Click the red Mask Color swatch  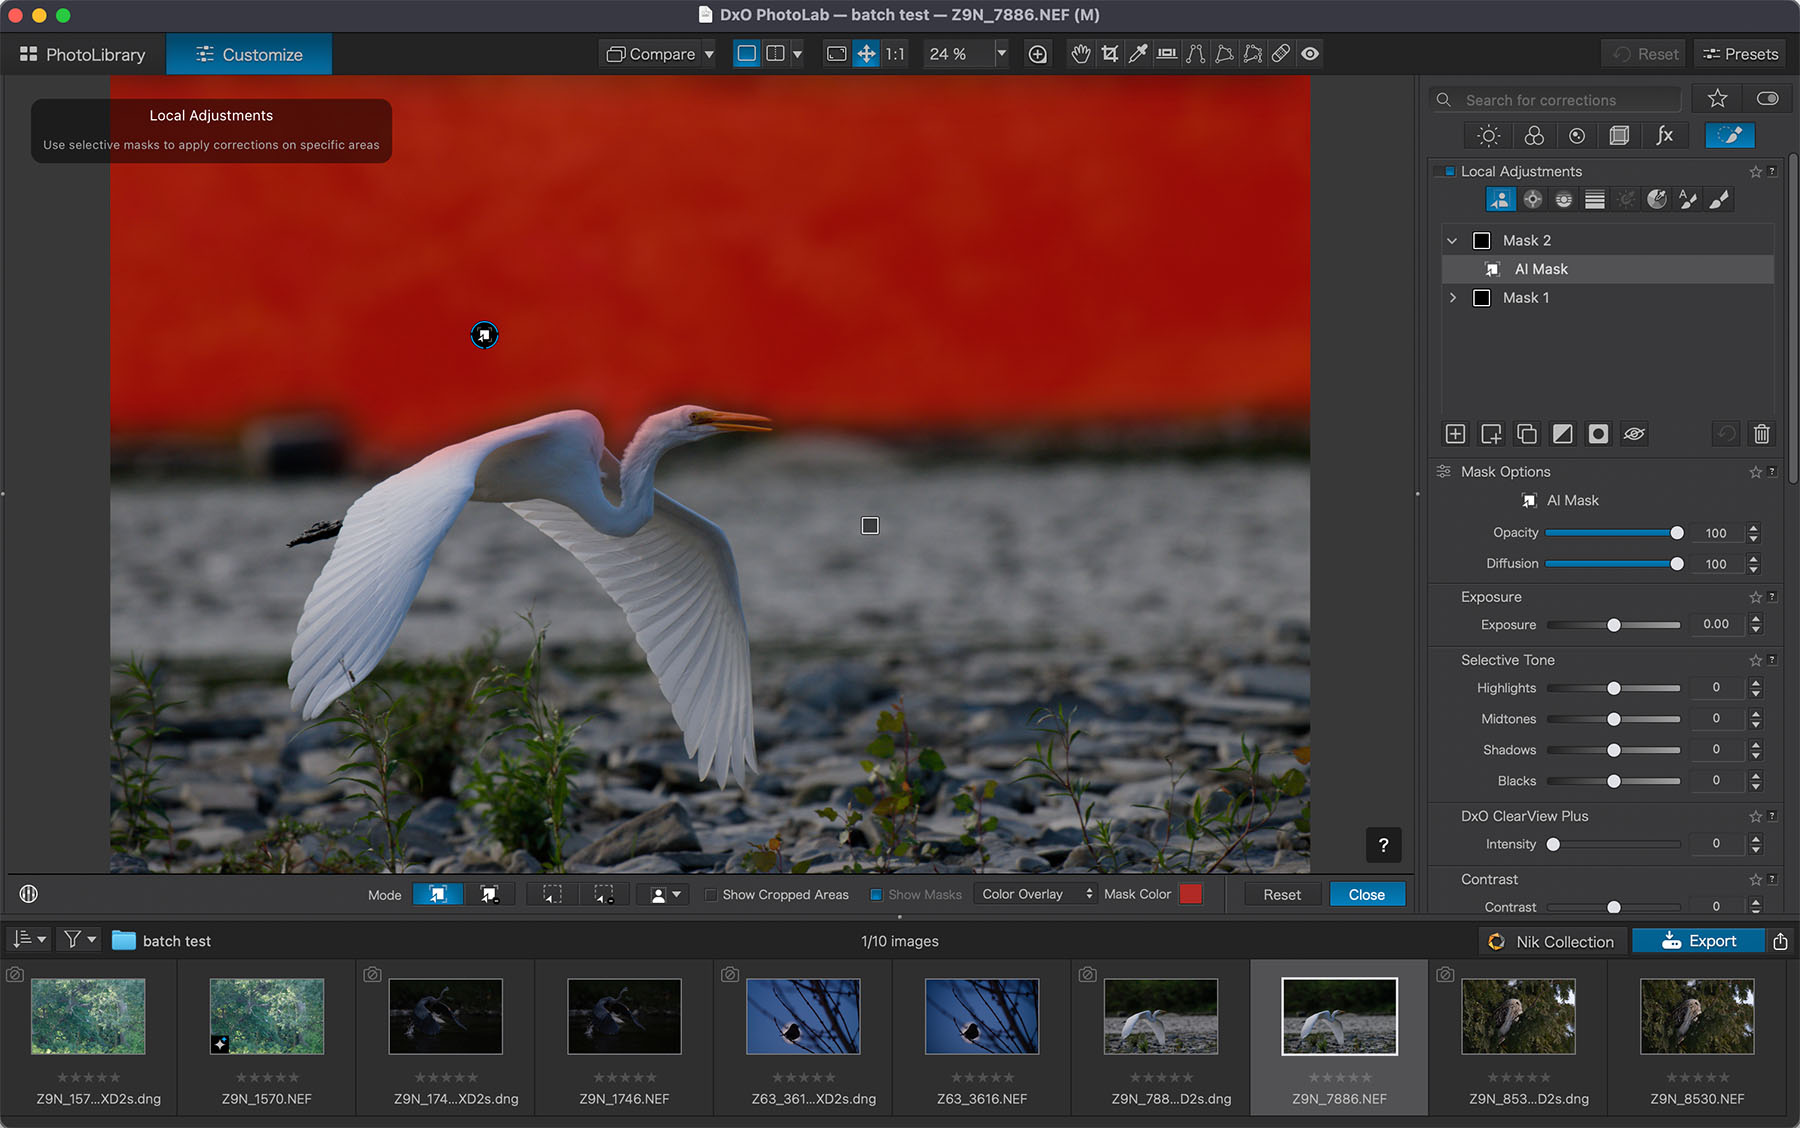1190,894
